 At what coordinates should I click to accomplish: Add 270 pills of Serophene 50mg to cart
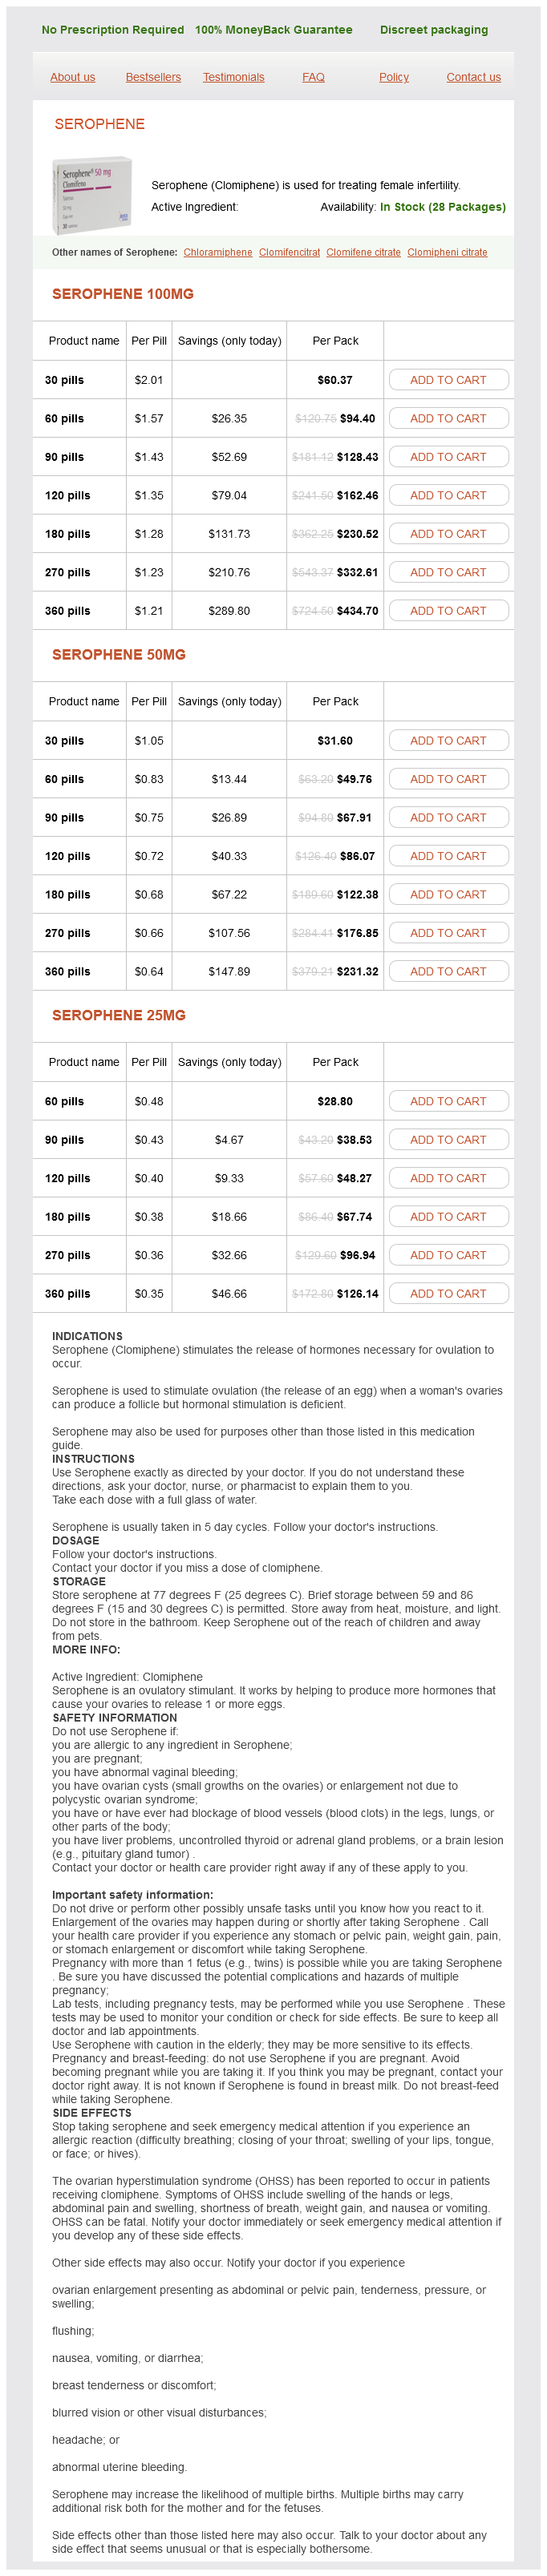(448, 933)
